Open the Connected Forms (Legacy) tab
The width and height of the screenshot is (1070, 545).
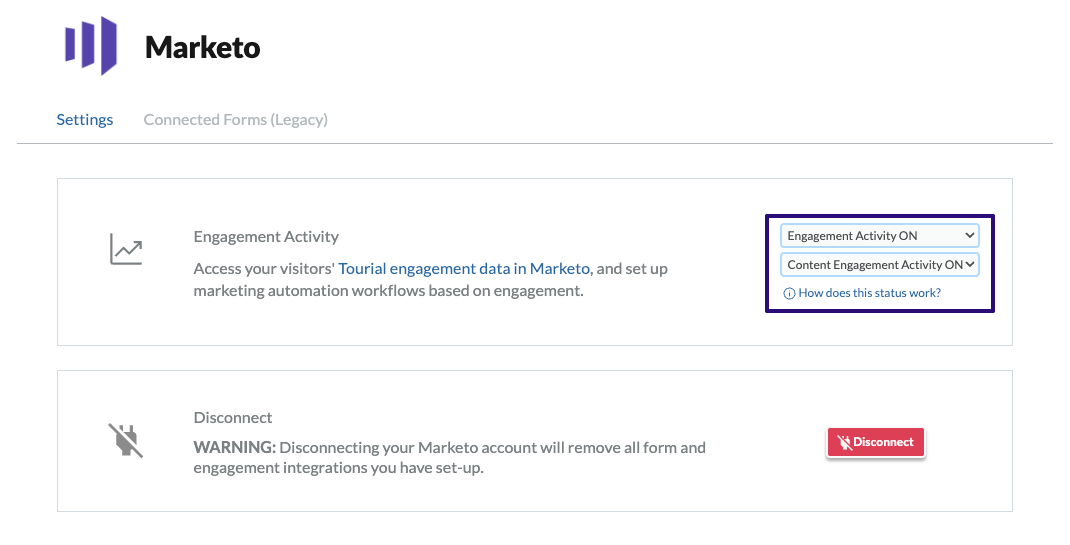coord(235,120)
